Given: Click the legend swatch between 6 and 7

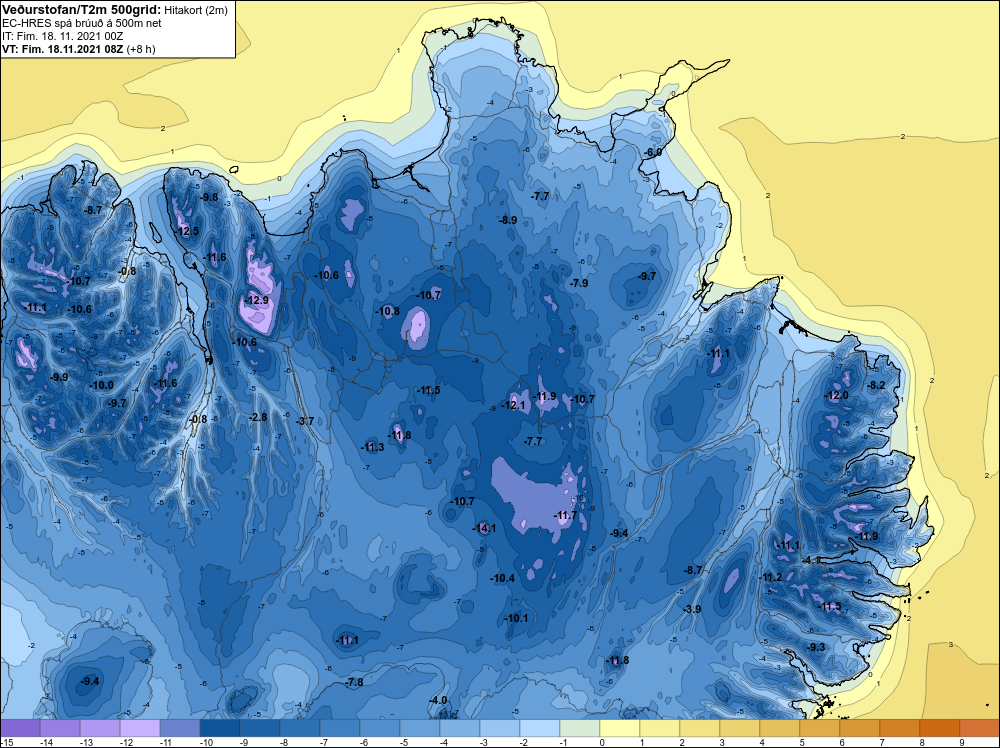Looking at the screenshot, I should 860,728.
